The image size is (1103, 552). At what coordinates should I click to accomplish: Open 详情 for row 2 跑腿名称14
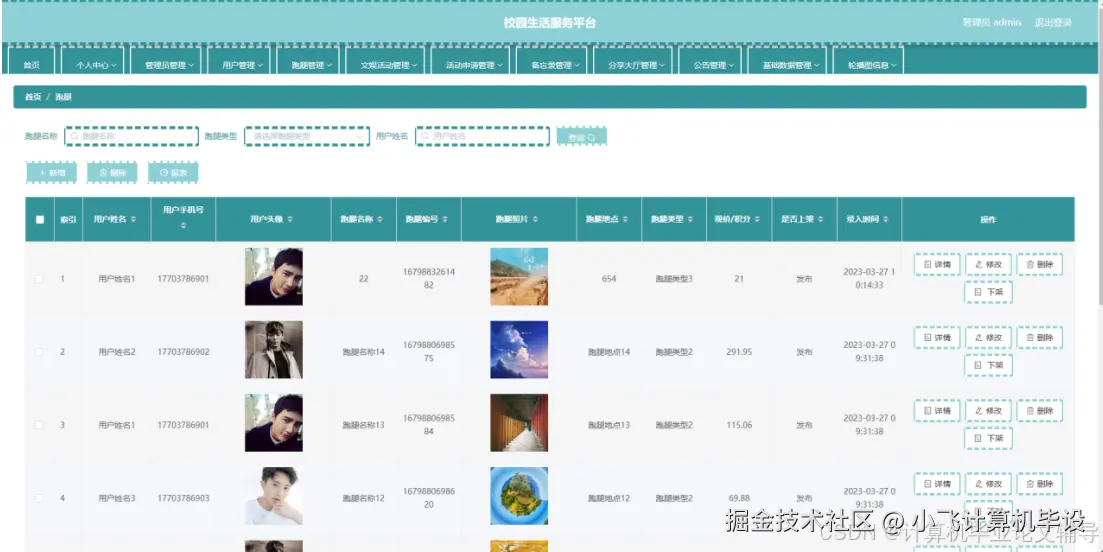tap(937, 338)
